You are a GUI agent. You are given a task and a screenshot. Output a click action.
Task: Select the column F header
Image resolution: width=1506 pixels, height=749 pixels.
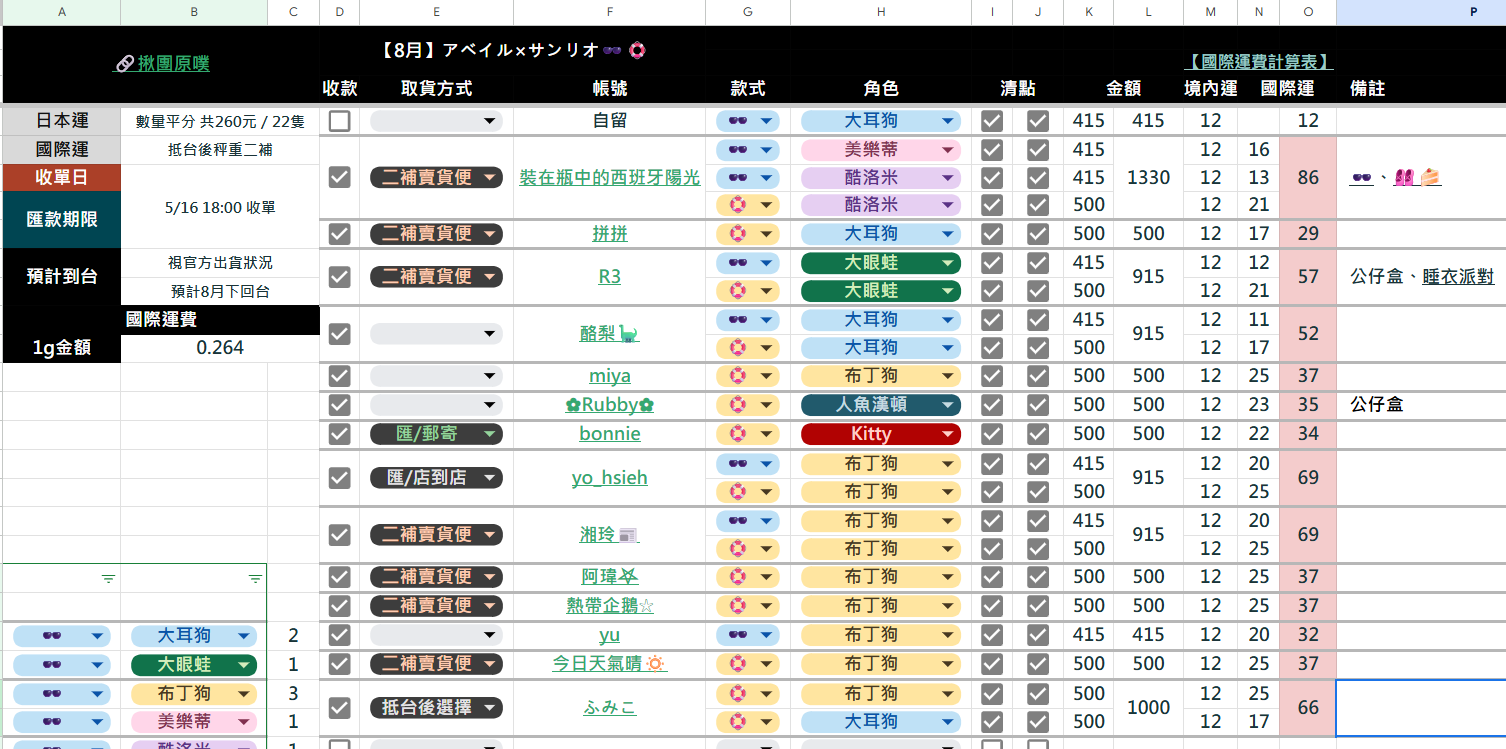tap(609, 12)
